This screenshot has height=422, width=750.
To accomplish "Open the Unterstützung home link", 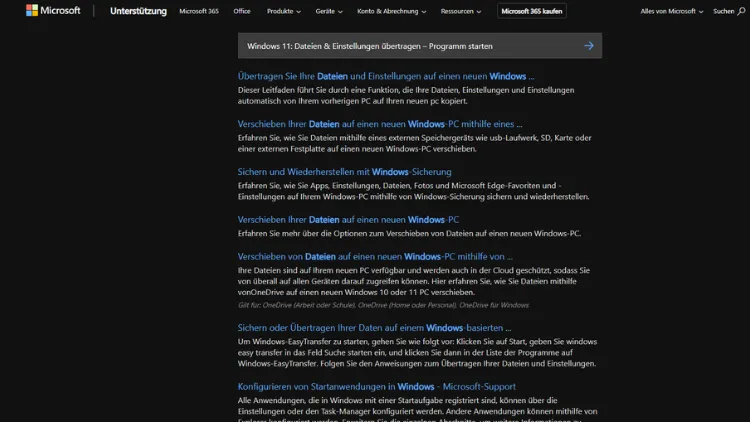I will click(138, 11).
